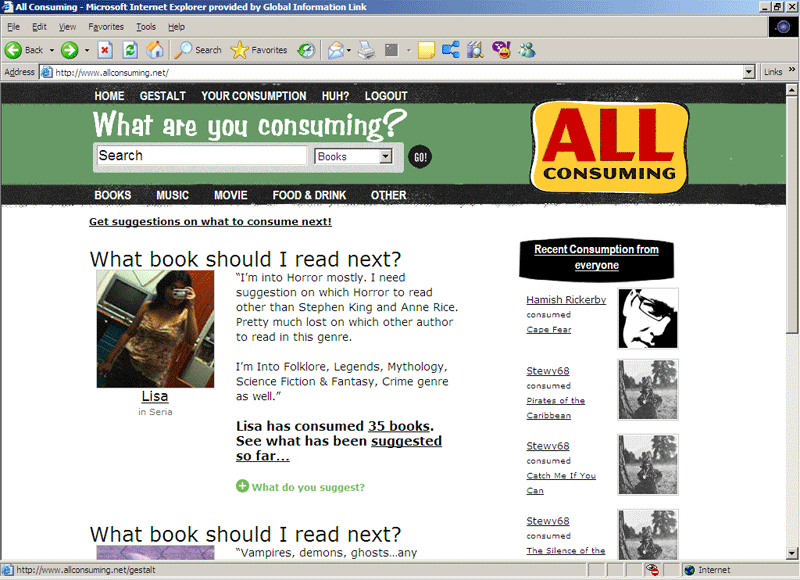This screenshot has width=800, height=580.
Task: Open the Pirates of the Caribbean link
Action: (556, 408)
